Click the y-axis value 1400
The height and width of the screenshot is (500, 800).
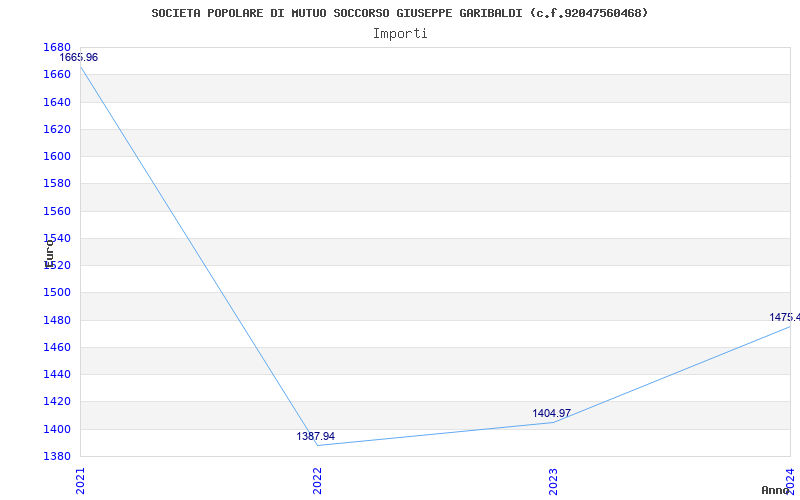(57, 429)
